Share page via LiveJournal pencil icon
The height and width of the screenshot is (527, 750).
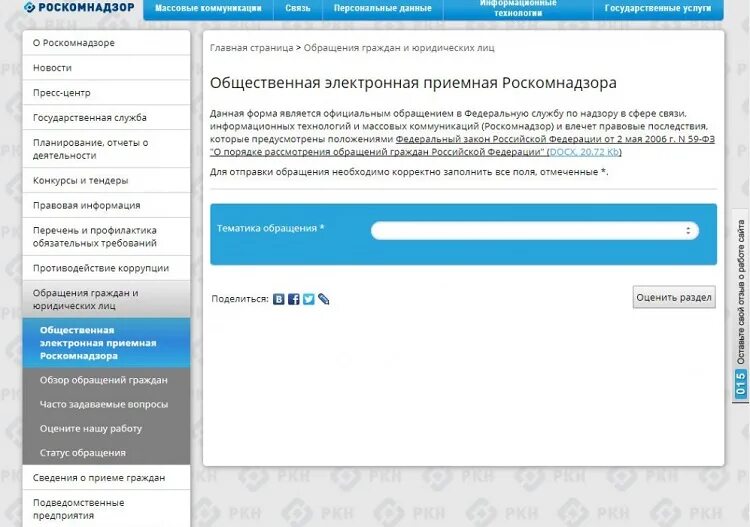[324, 299]
